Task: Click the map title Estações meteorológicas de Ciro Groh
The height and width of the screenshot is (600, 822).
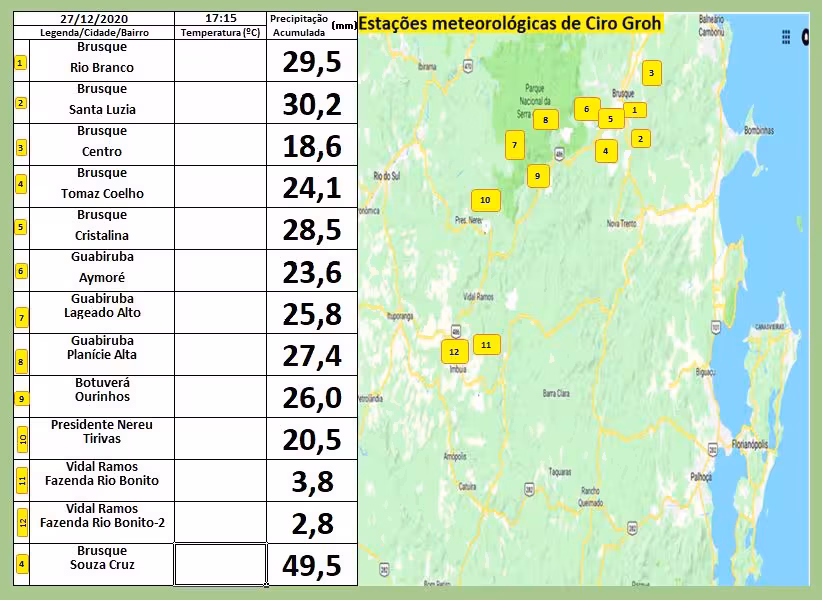Action: [x=510, y=23]
